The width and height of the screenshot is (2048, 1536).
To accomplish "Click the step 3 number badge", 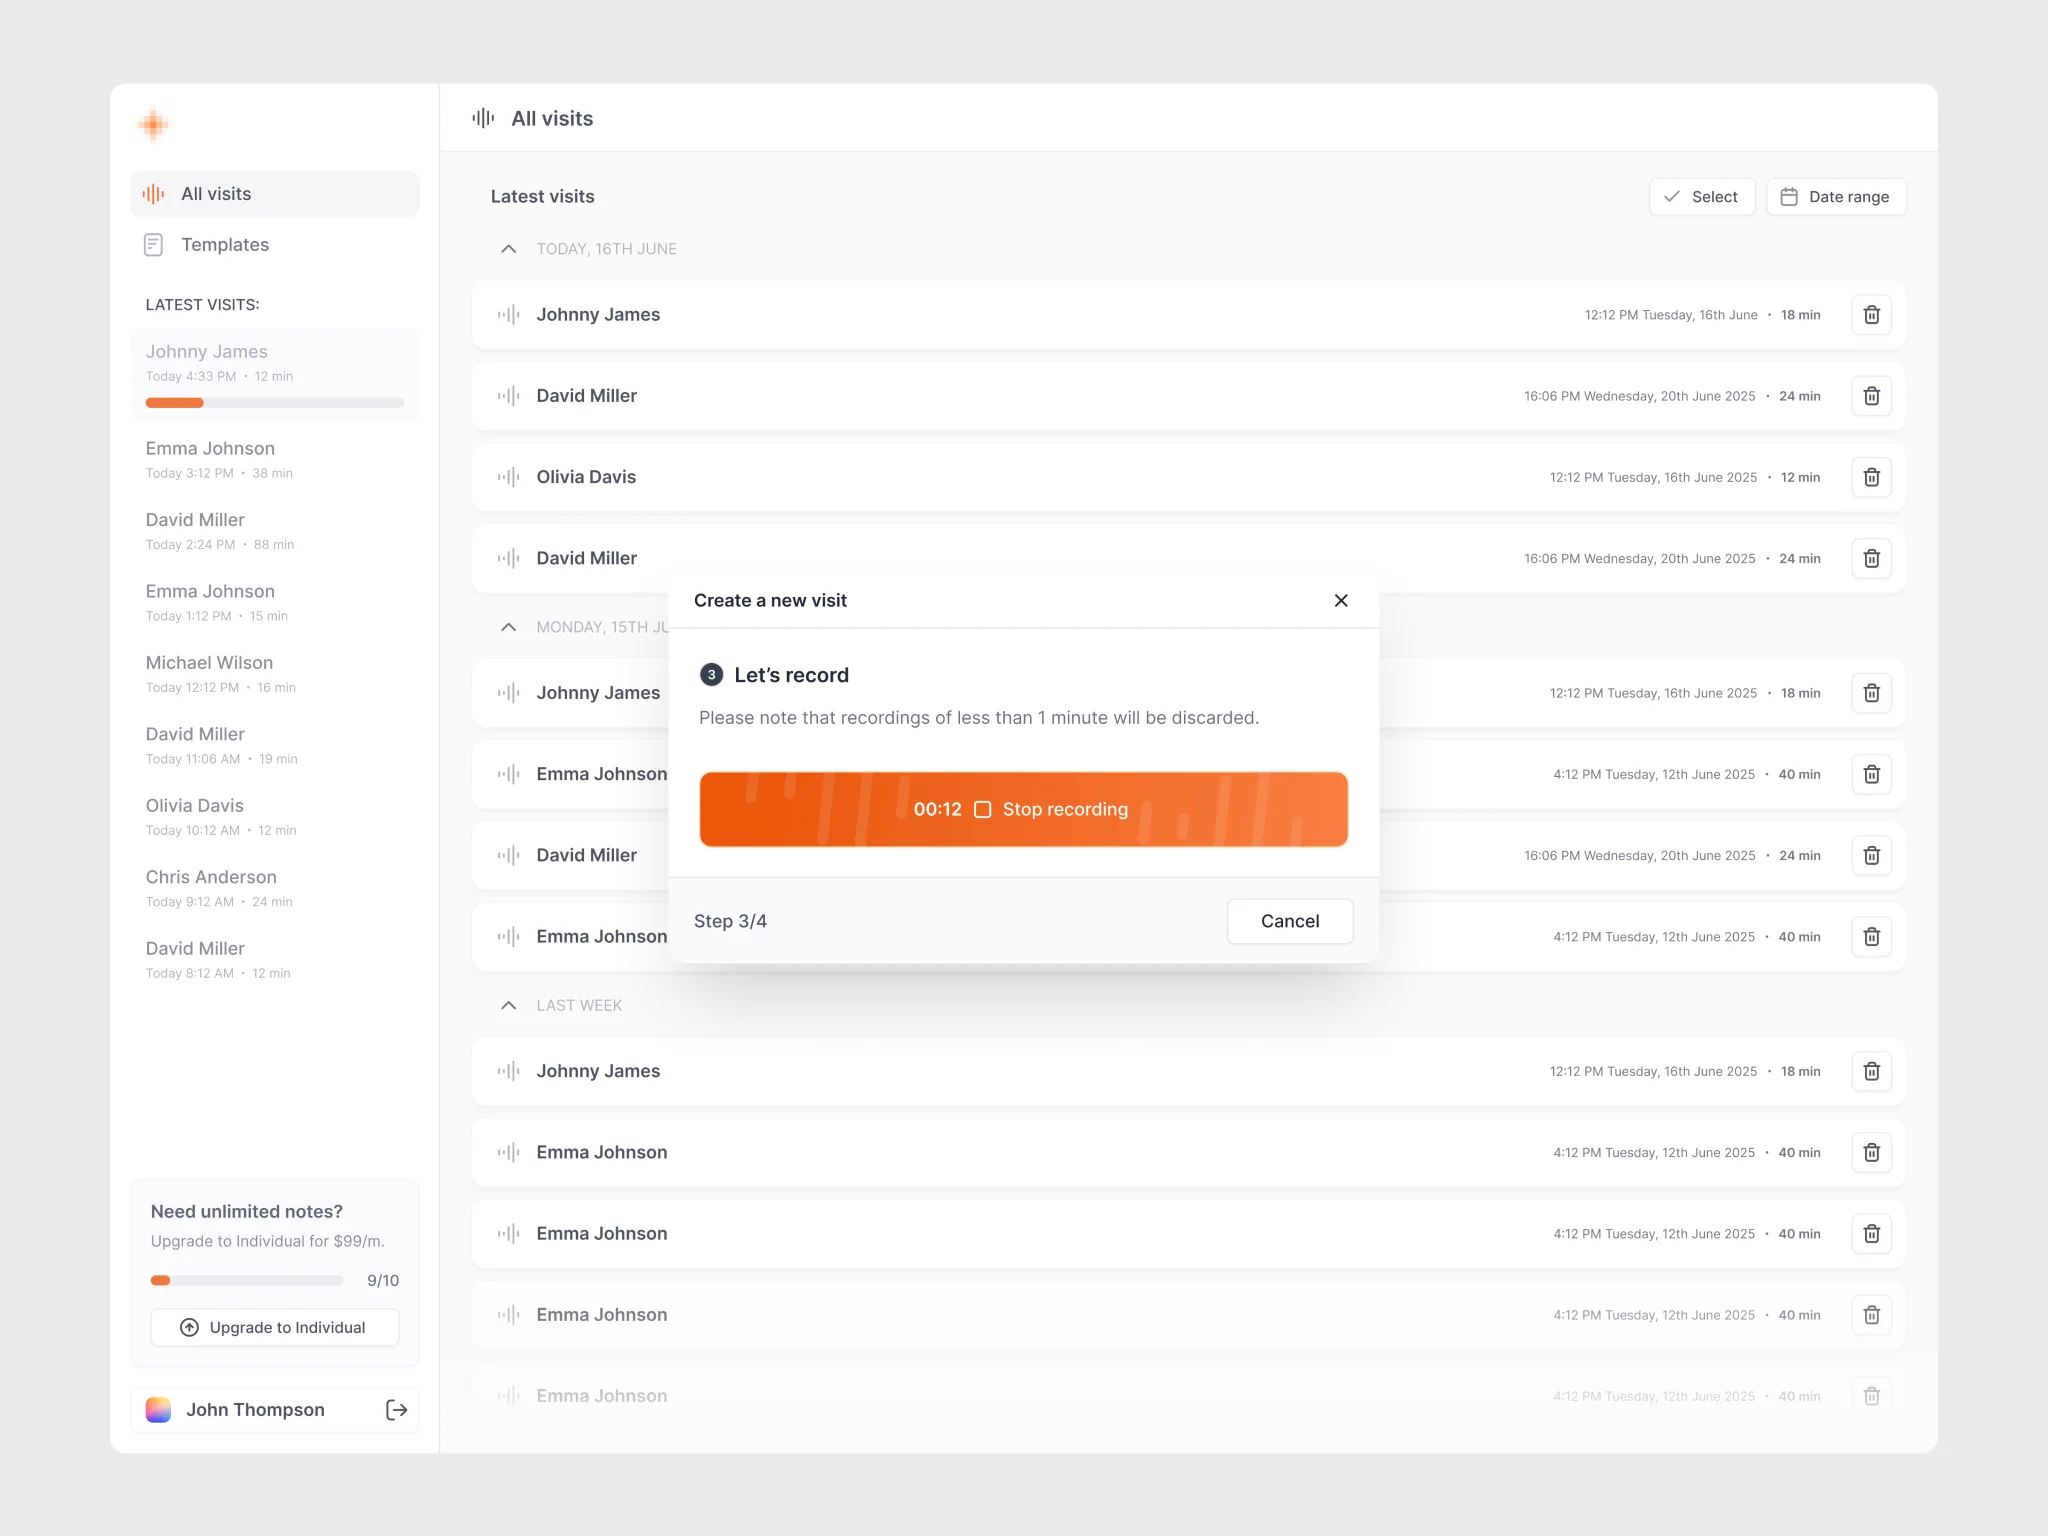I will click(x=711, y=675).
